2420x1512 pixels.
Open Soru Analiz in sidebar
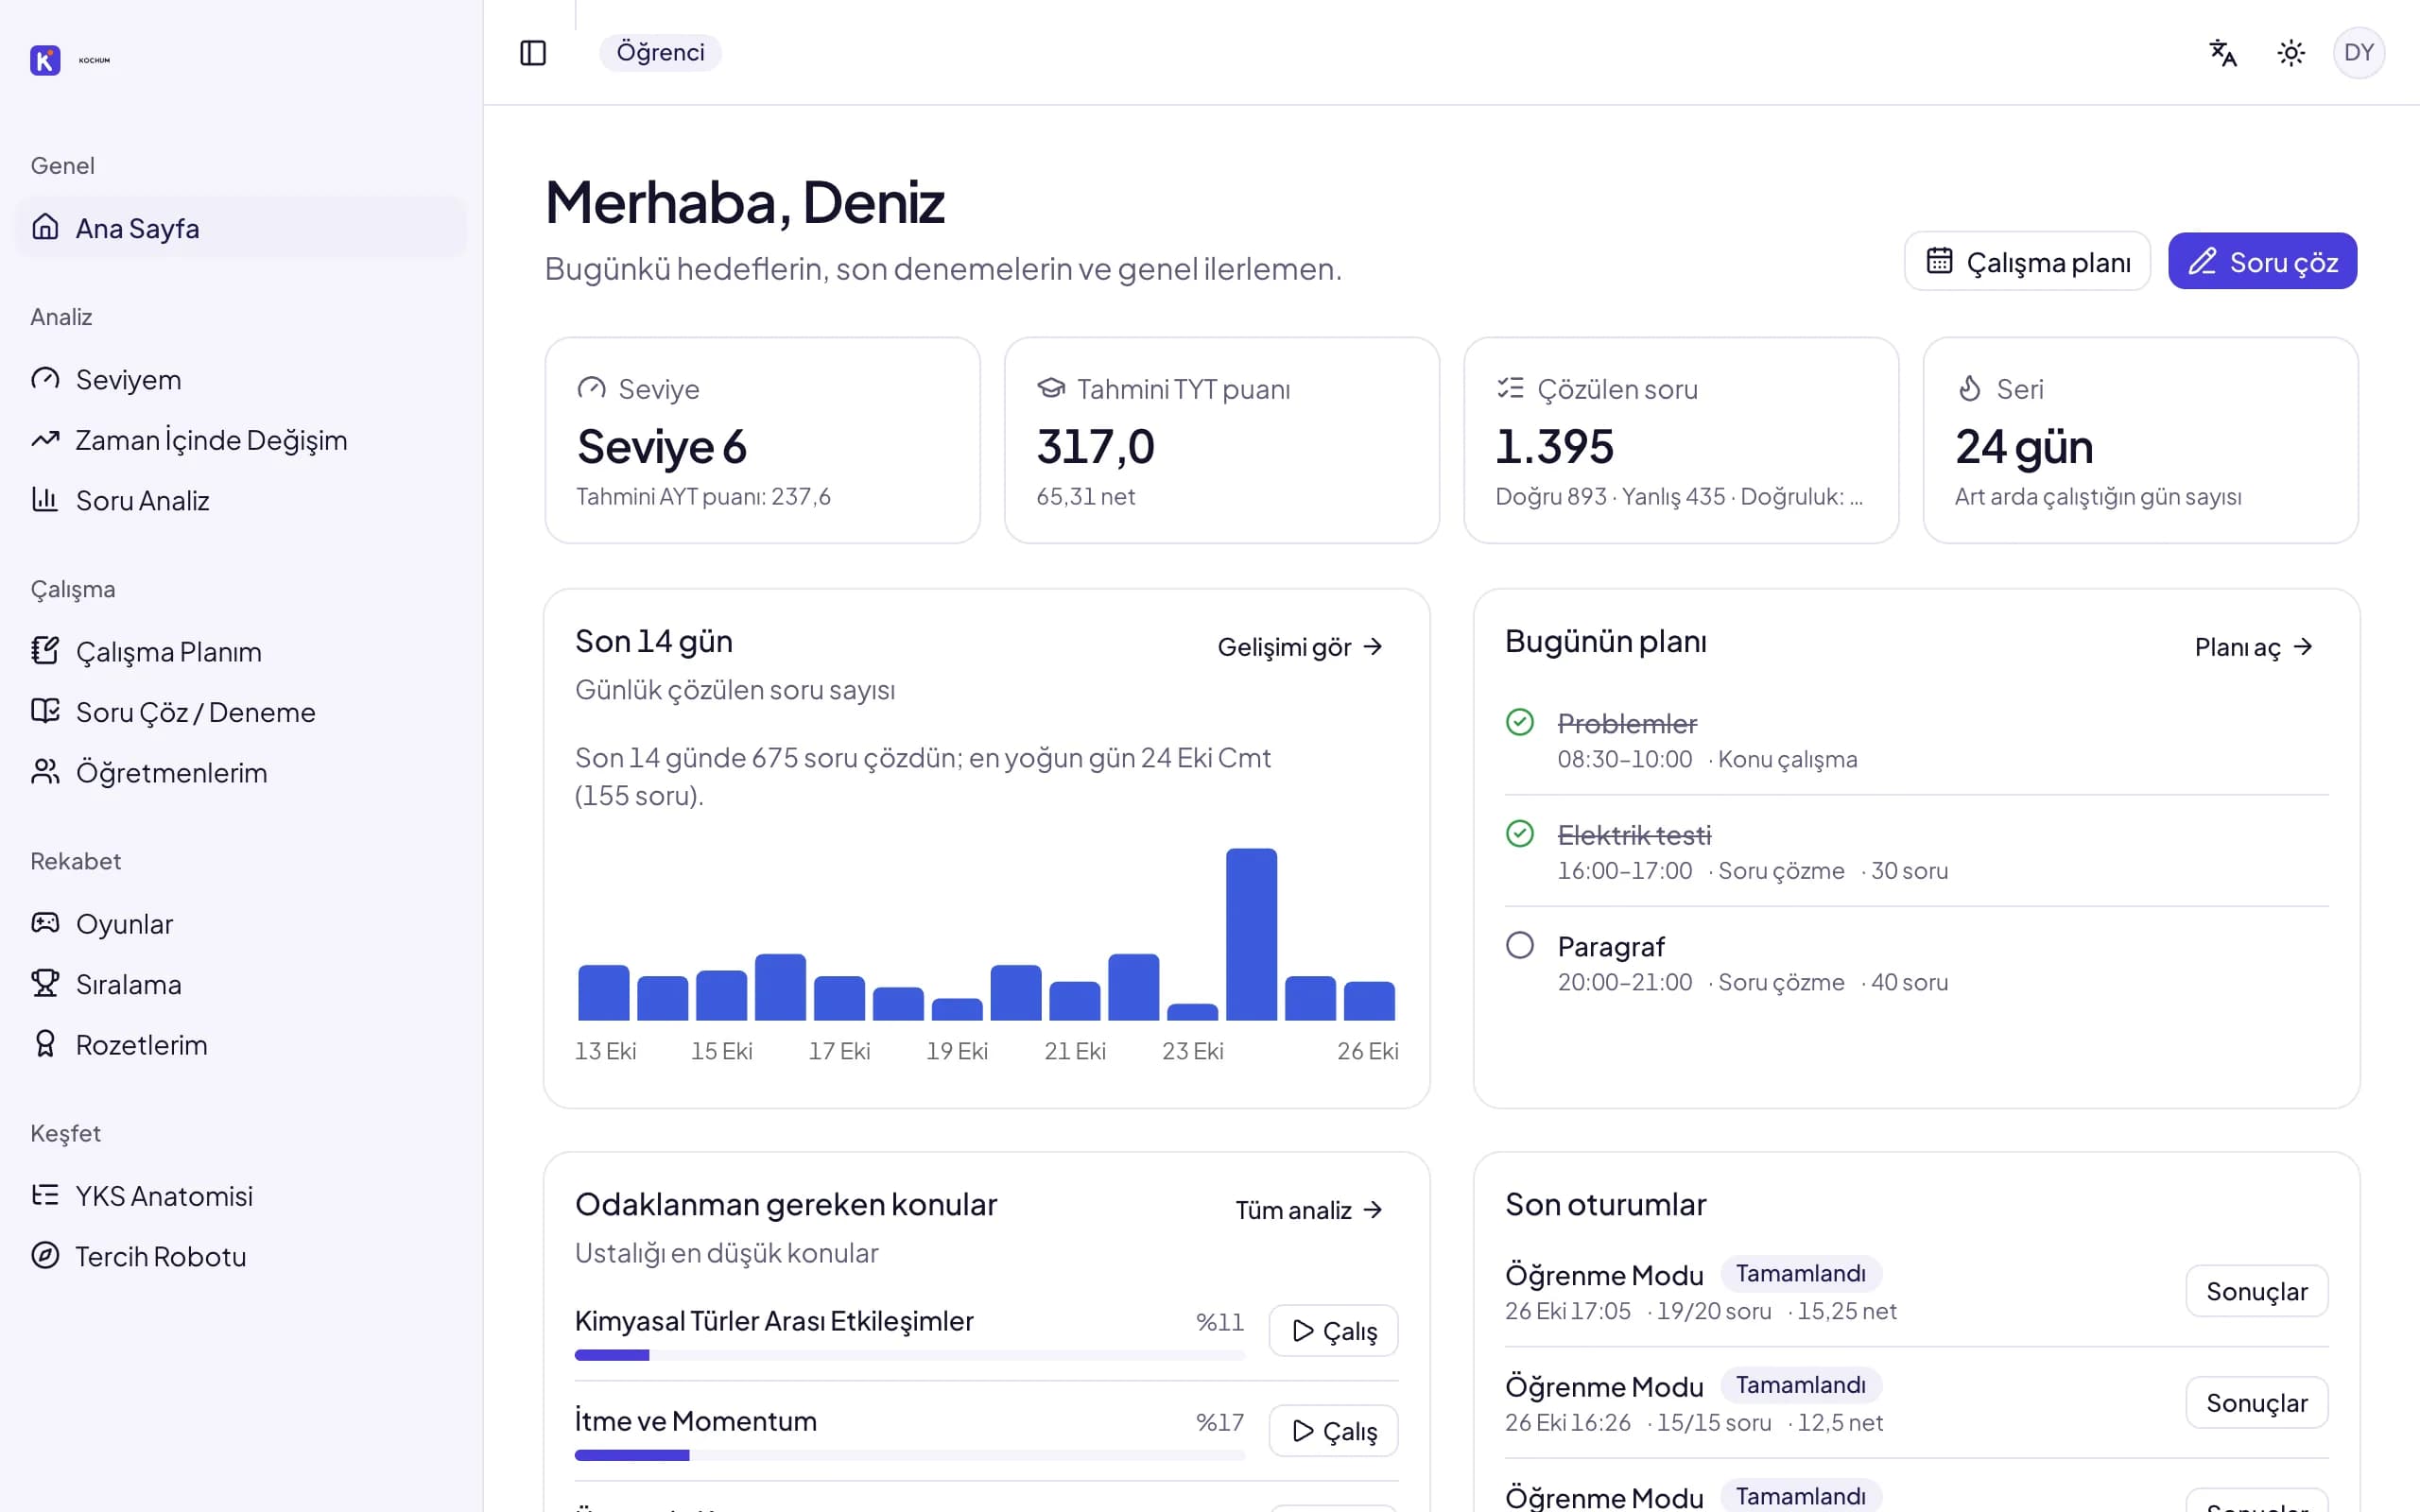click(240, 500)
